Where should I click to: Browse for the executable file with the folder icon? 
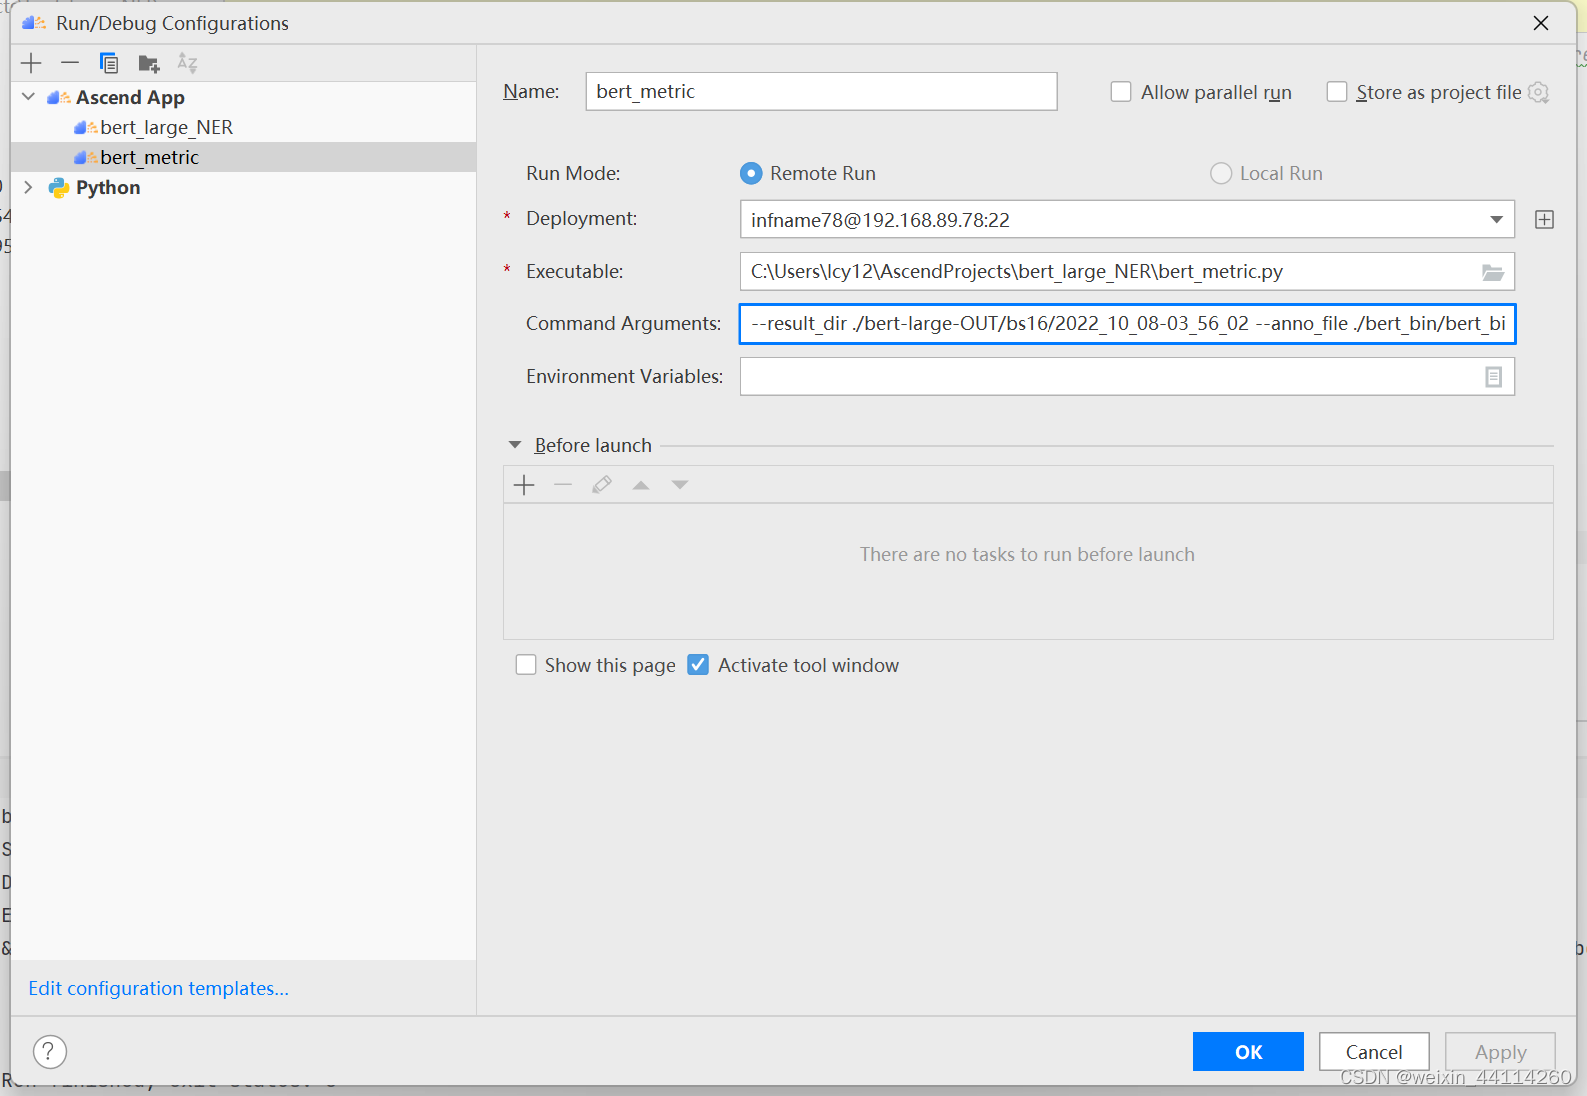1493,272
